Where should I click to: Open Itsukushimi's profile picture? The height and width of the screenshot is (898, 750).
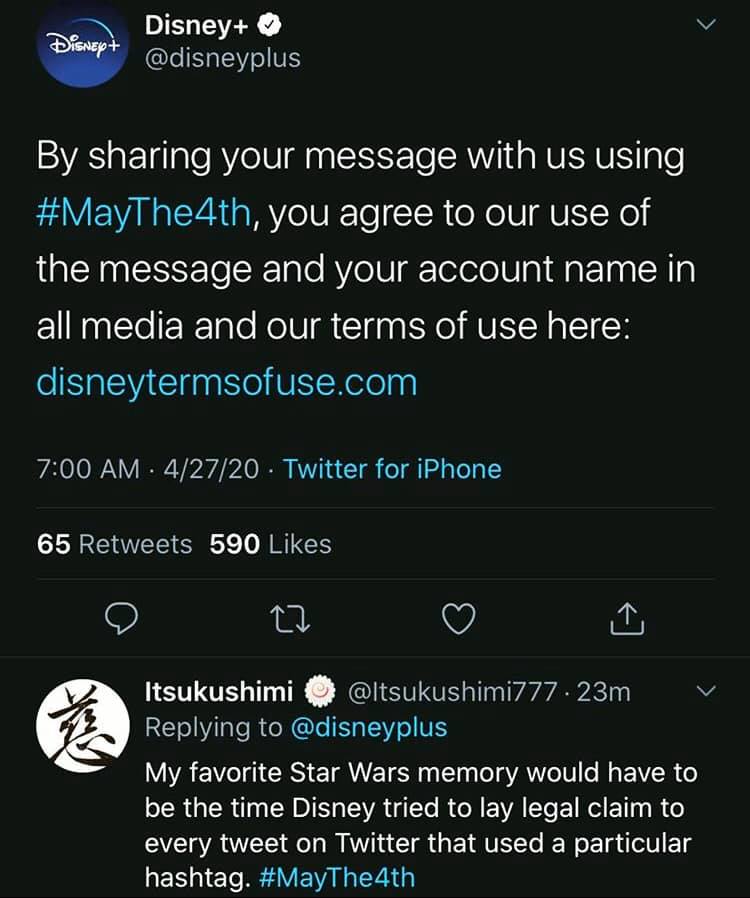(x=84, y=727)
